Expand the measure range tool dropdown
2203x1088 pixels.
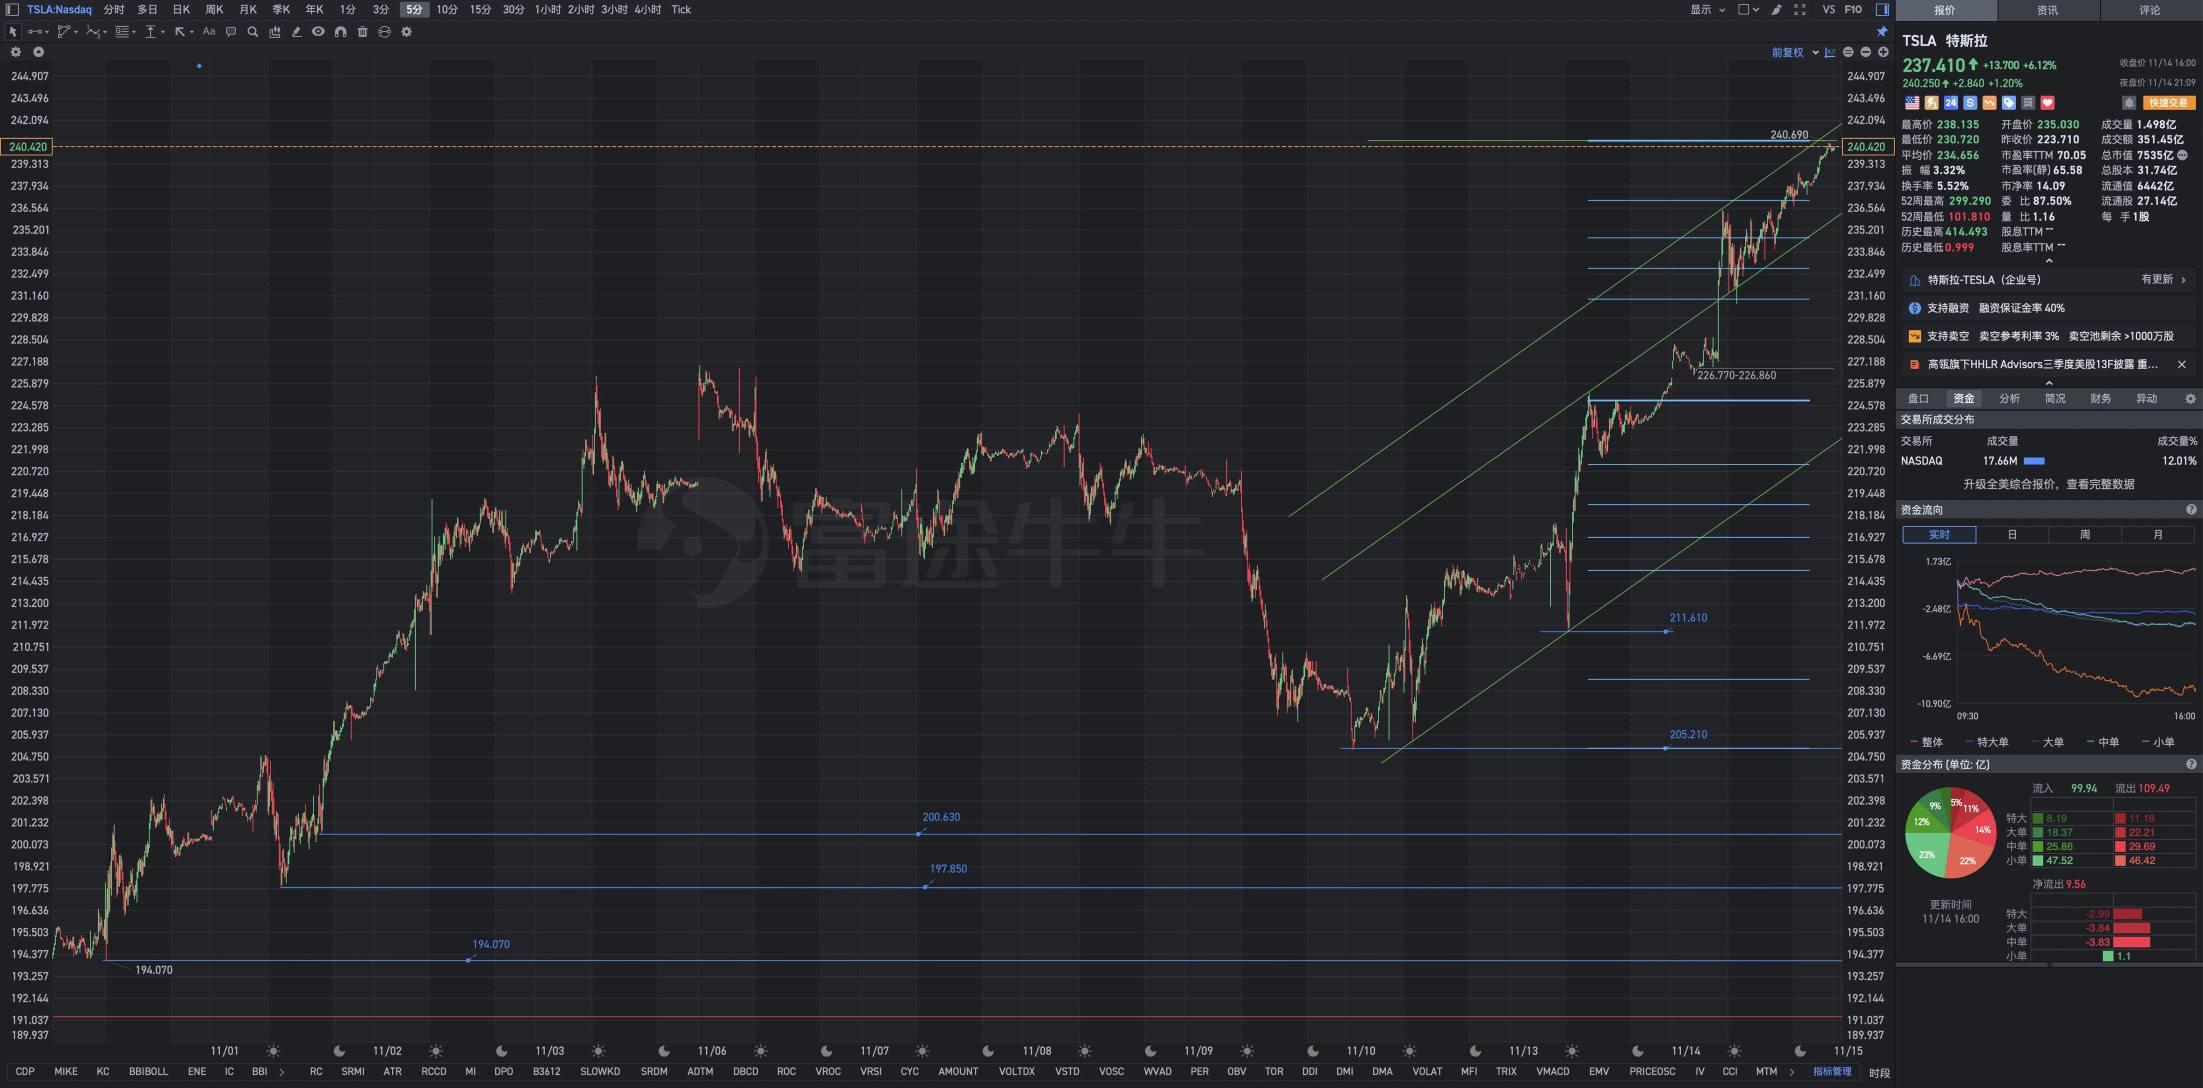click(163, 32)
